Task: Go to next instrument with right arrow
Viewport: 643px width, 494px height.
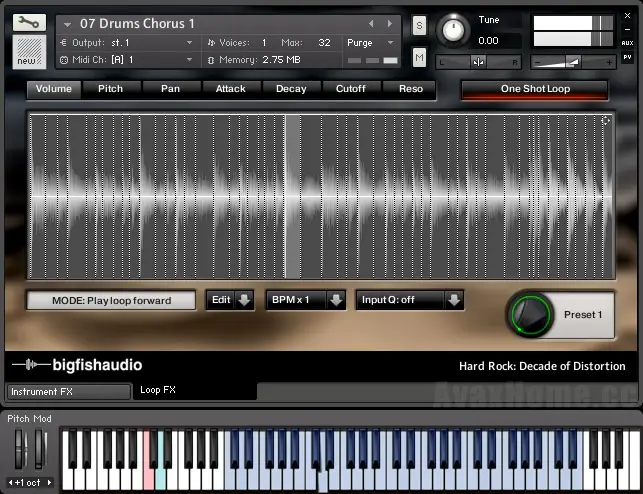Action: (390, 24)
